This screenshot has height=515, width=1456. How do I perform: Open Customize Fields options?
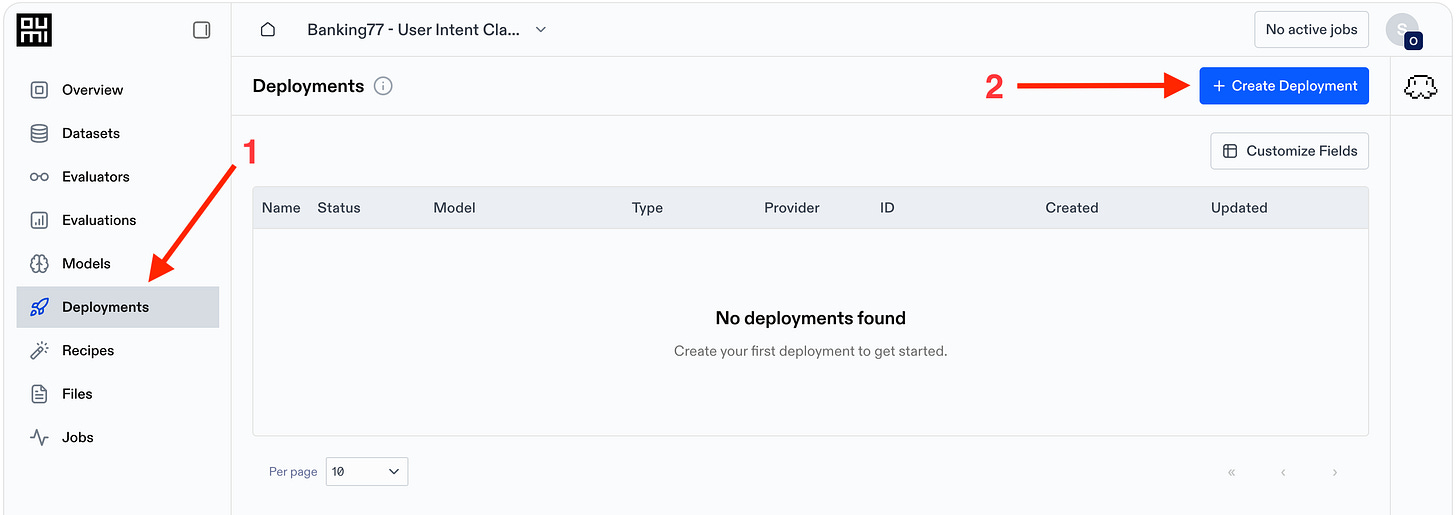(x=1290, y=151)
